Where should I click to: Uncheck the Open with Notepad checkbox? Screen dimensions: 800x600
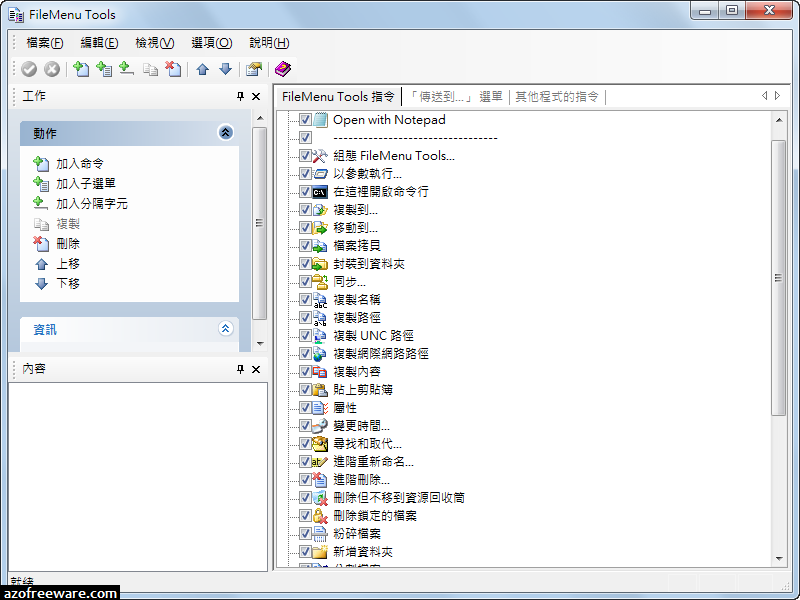coord(305,120)
